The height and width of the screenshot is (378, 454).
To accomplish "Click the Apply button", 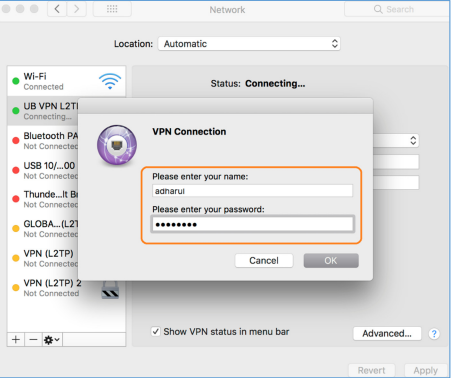I will pyautogui.click(x=426, y=371).
